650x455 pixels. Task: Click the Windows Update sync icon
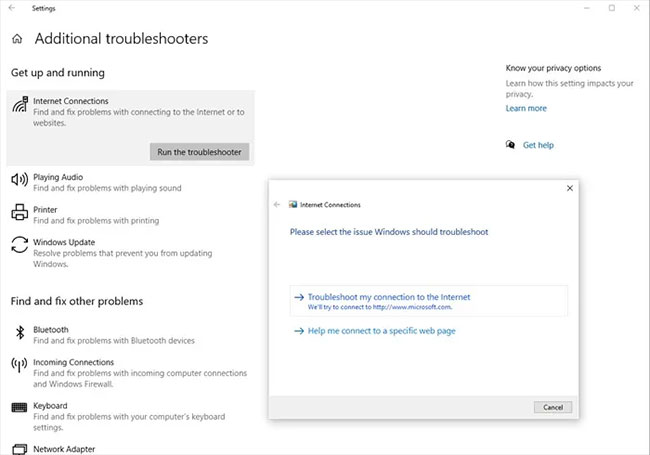[x=19, y=244]
